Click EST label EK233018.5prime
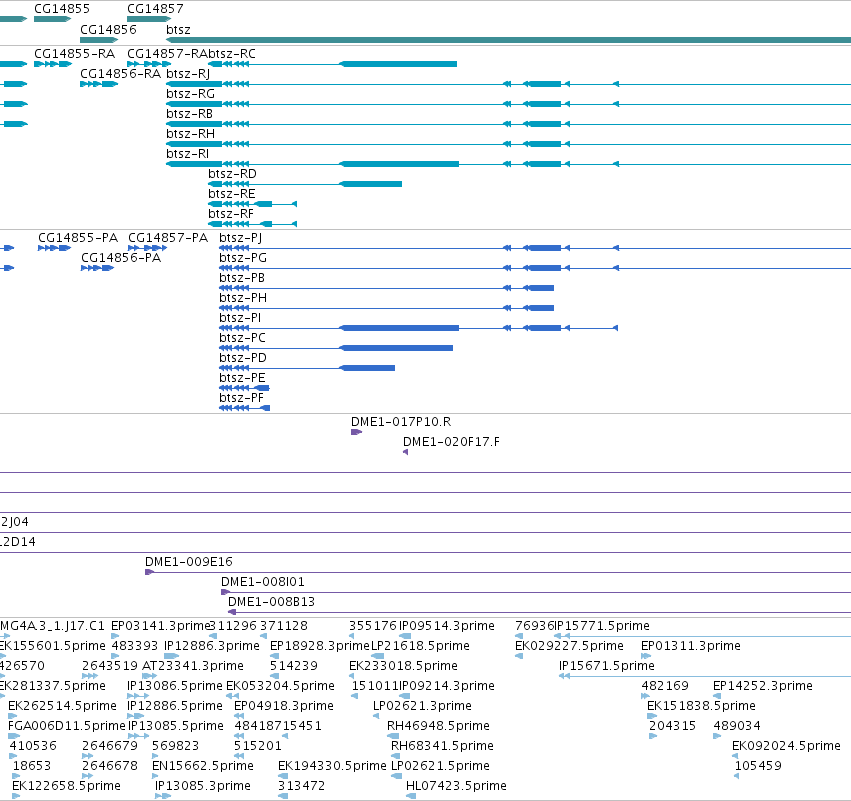Image resolution: width=851 pixels, height=801 pixels. click(403, 666)
